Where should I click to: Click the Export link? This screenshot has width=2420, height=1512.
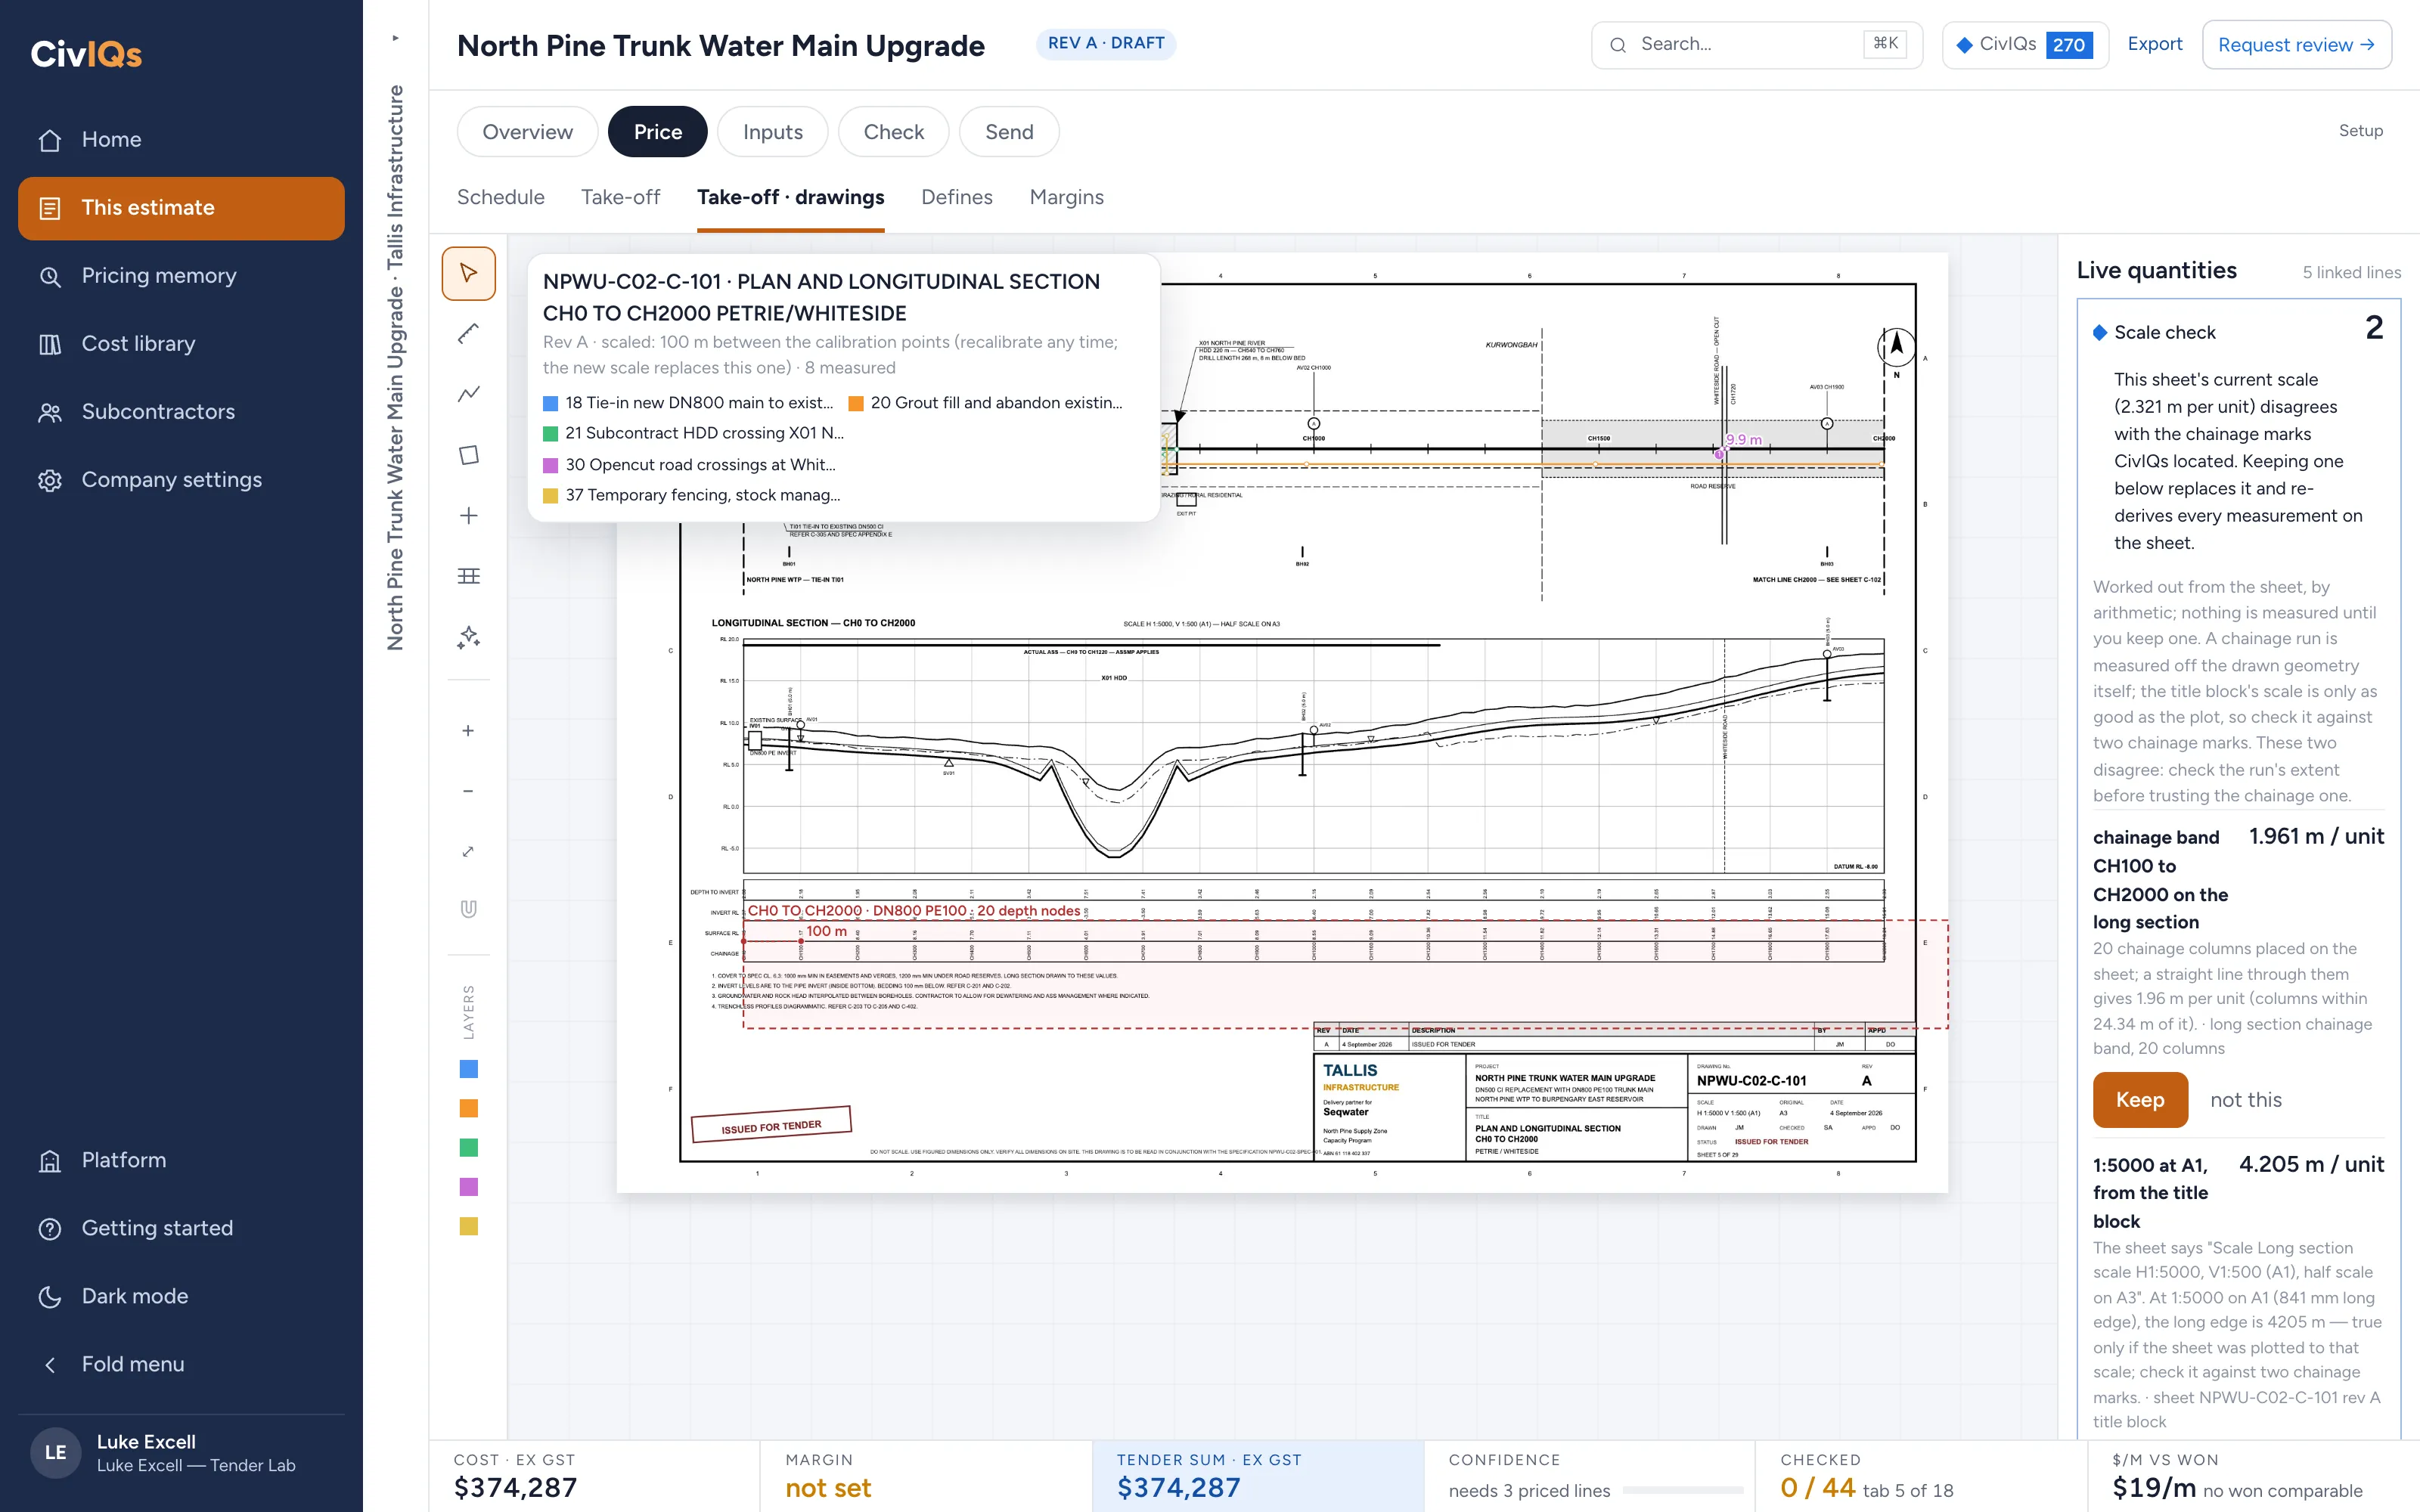pos(2155,44)
